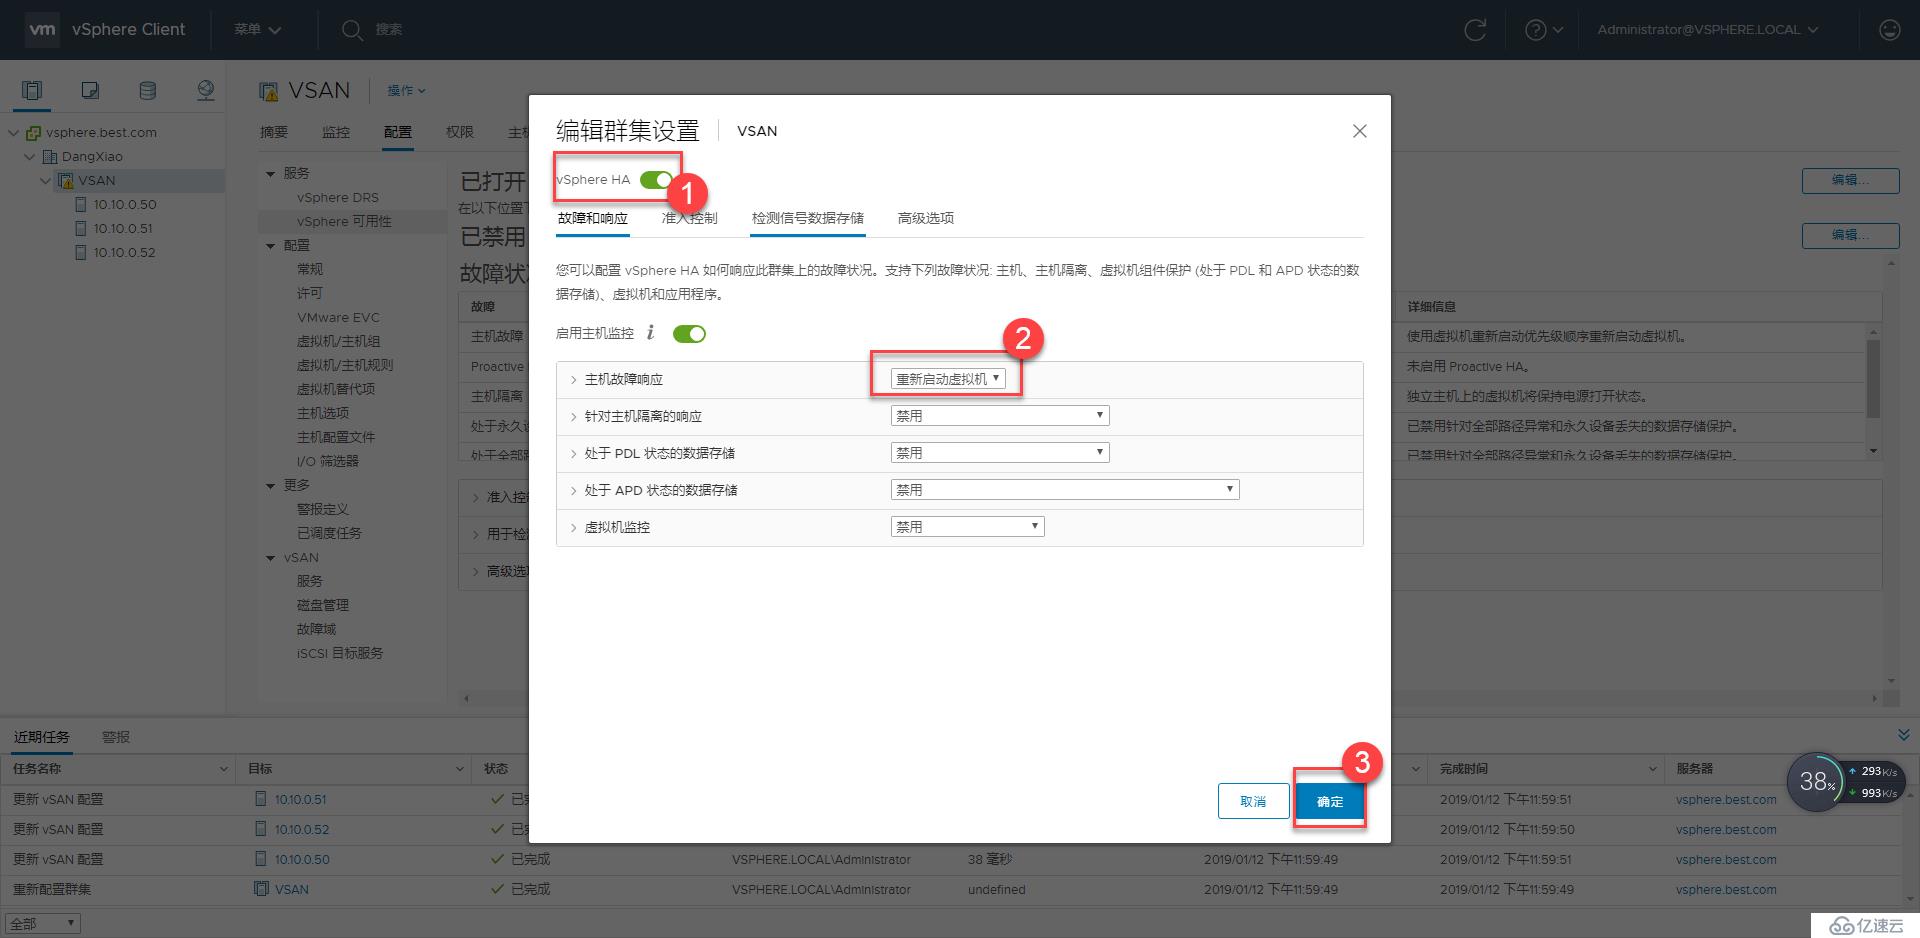The height and width of the screenshot is (938, 1920).
Task: Select 故障域 under vSAN
Action: [x=316, y=629]
